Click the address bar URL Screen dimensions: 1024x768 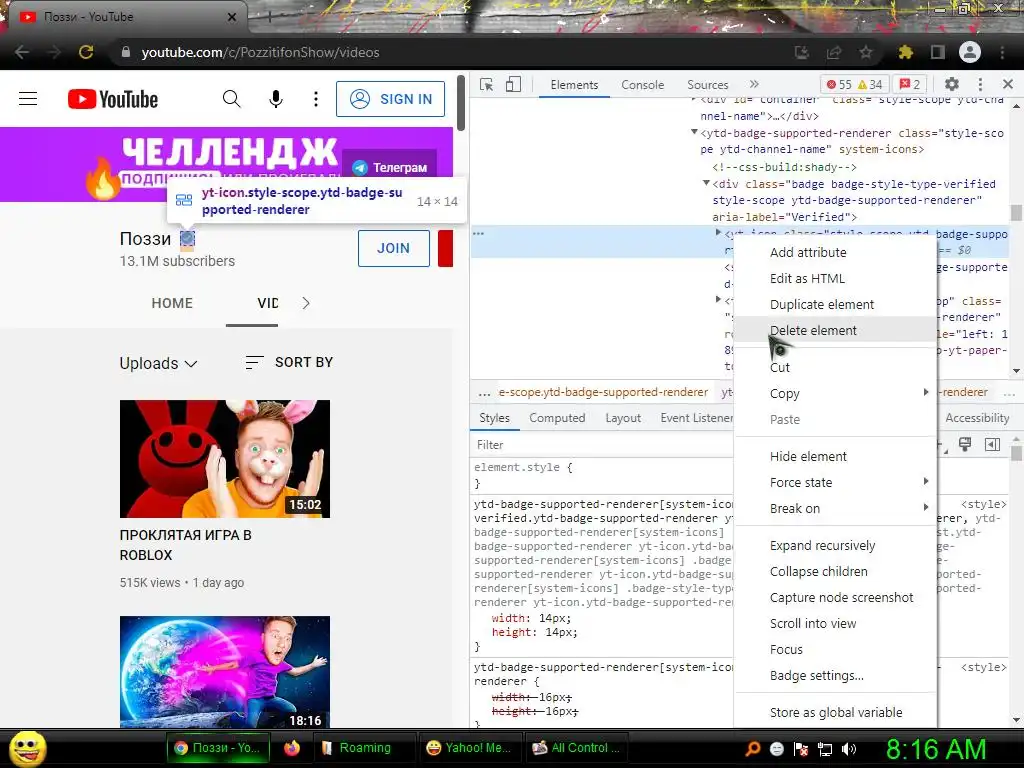(x=260, y=52)
